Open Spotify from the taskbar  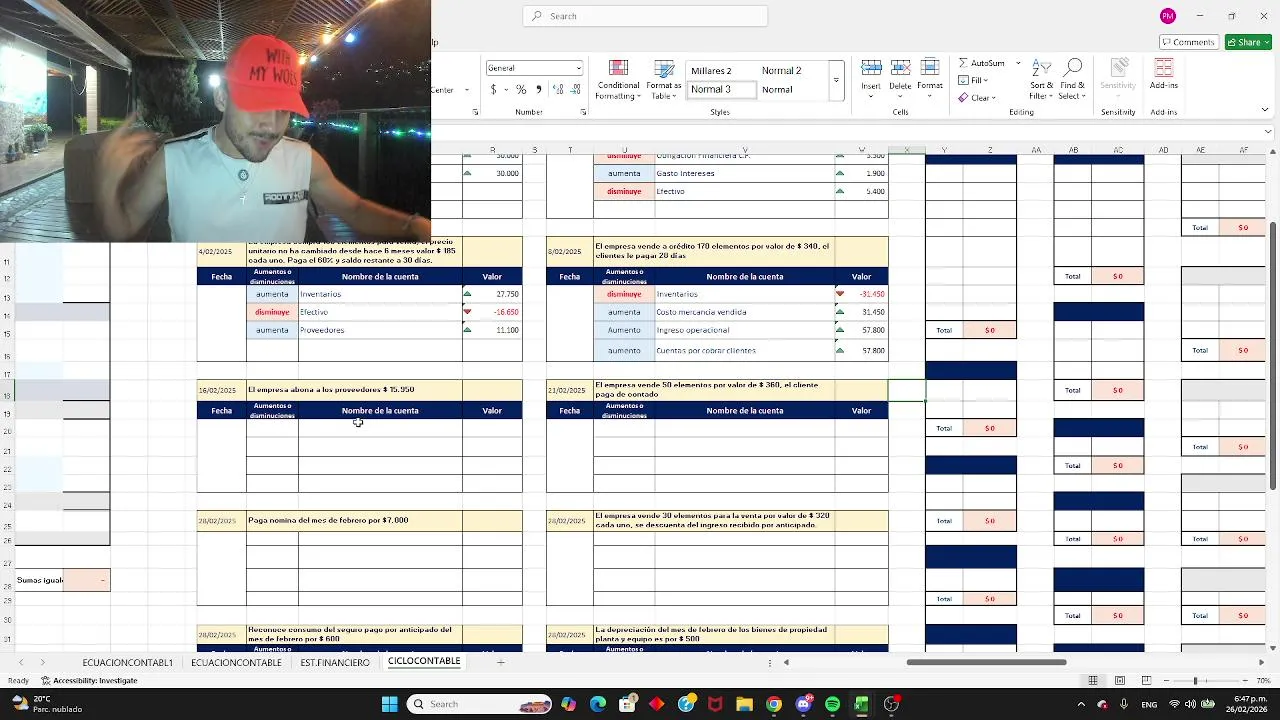(x=832, y=704)
